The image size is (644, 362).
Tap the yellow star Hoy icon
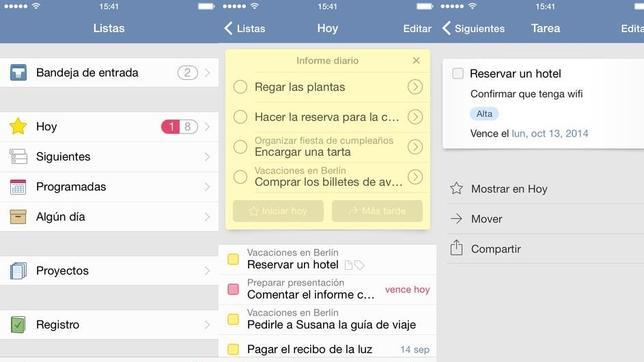click(x=18, y=127)
